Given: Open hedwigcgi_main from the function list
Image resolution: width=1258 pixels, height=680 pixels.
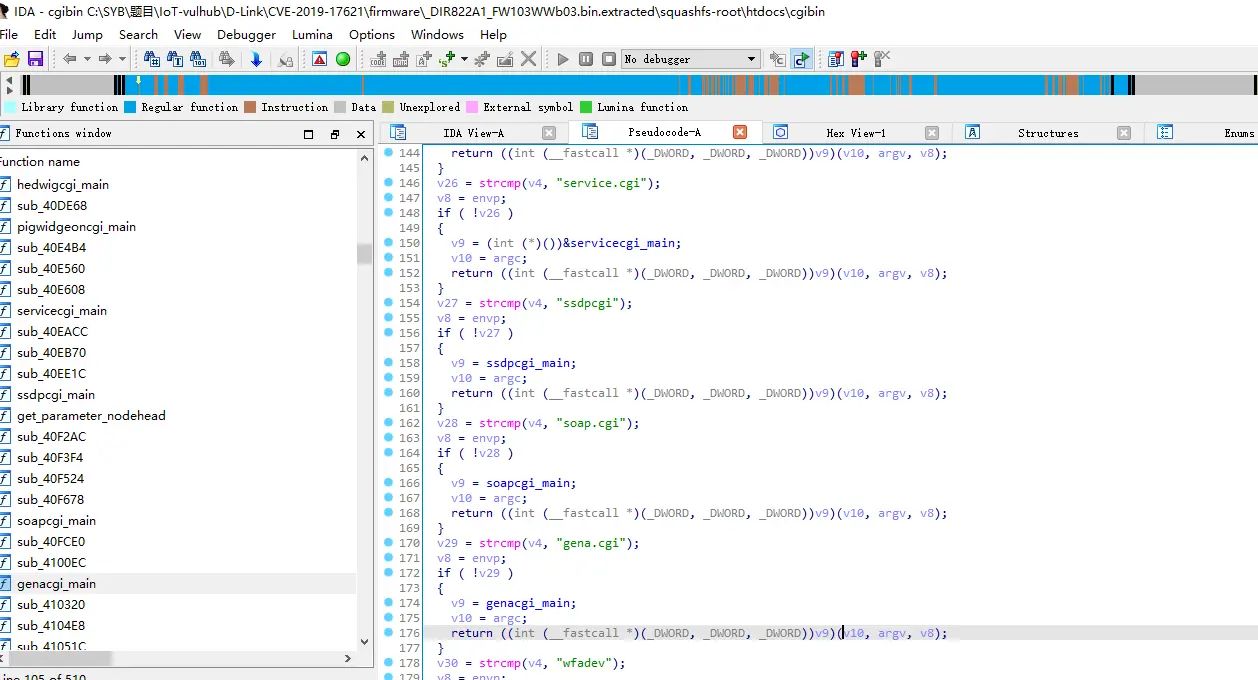Looking at the screenshot, I should (x=63, y=184).
